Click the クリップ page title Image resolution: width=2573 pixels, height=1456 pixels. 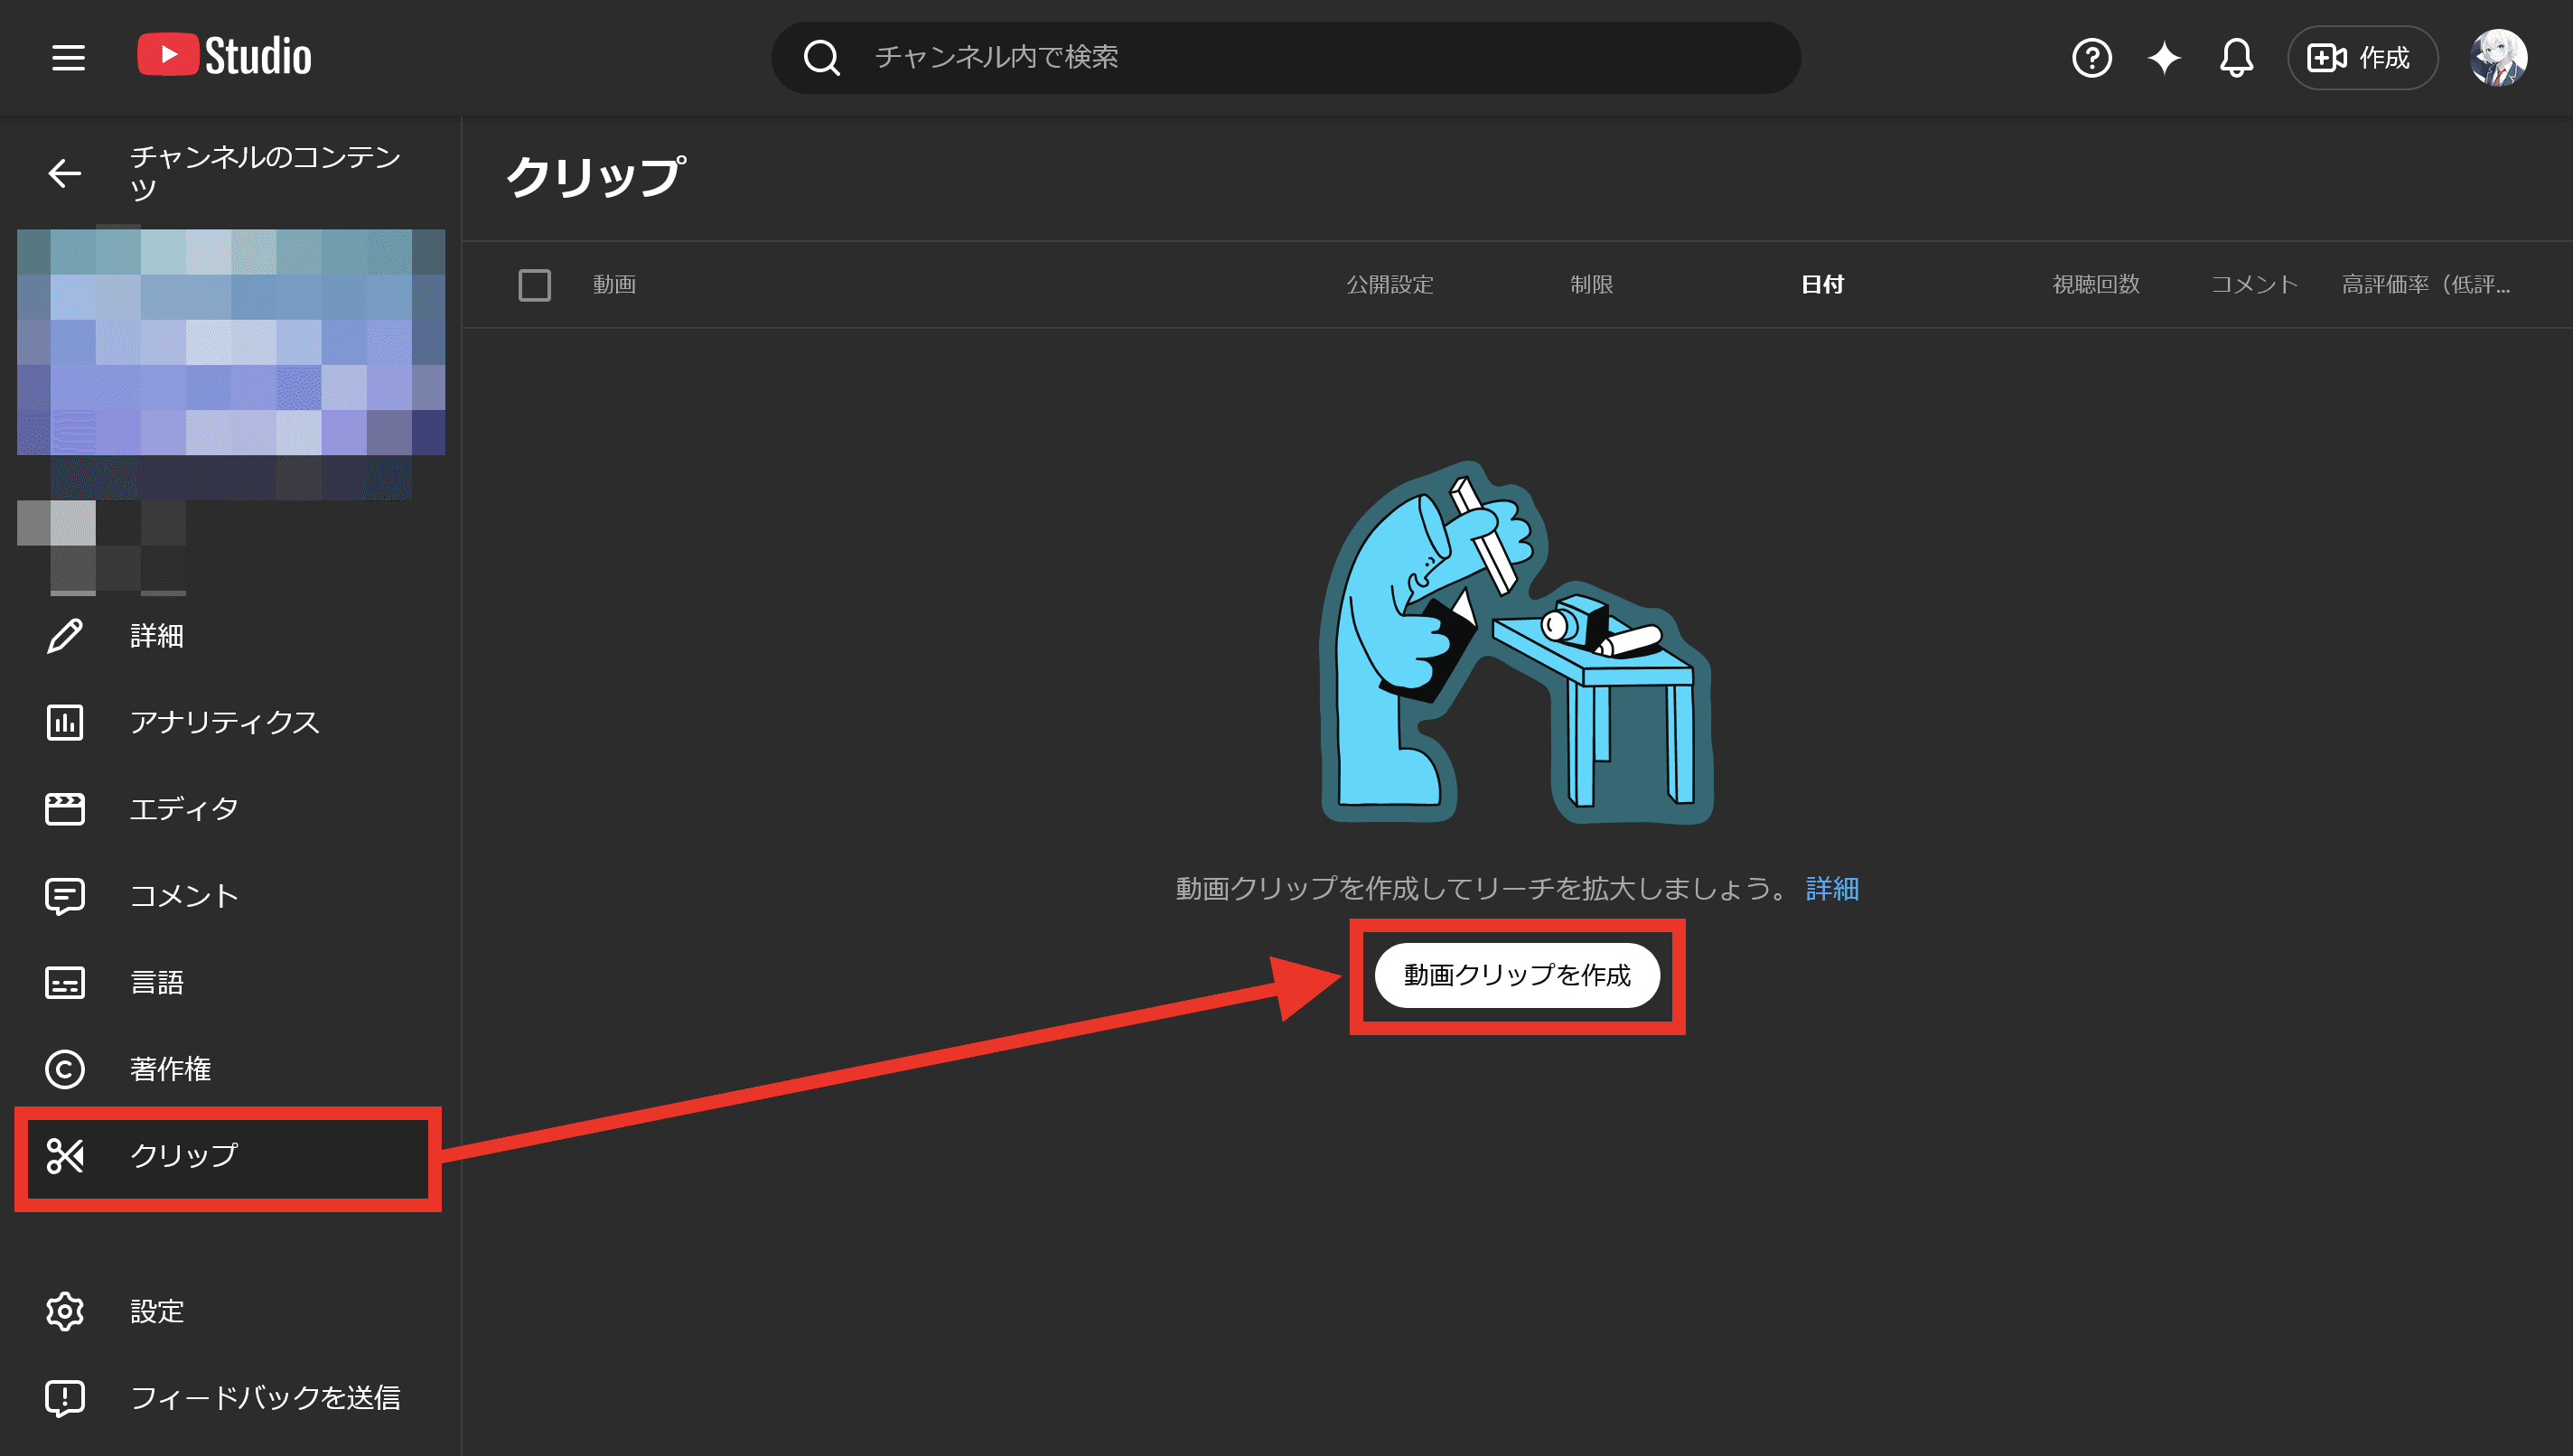(x=595, y=177)
